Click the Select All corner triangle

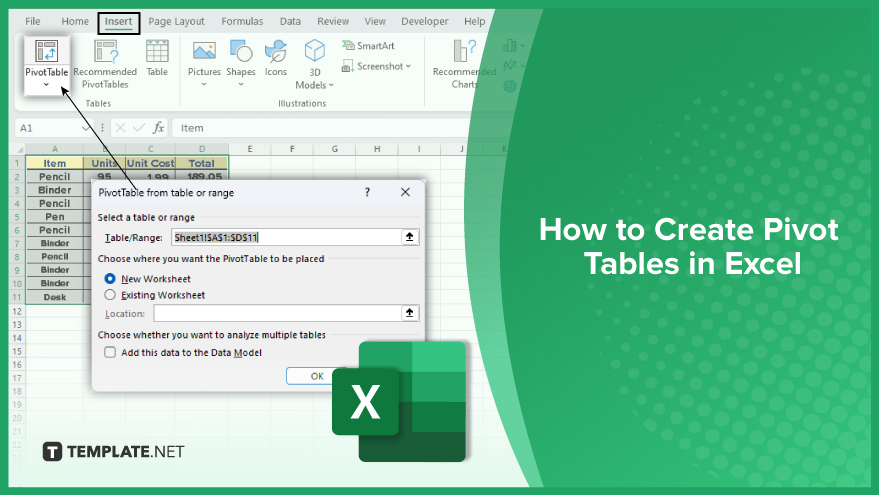coord(19,149)
